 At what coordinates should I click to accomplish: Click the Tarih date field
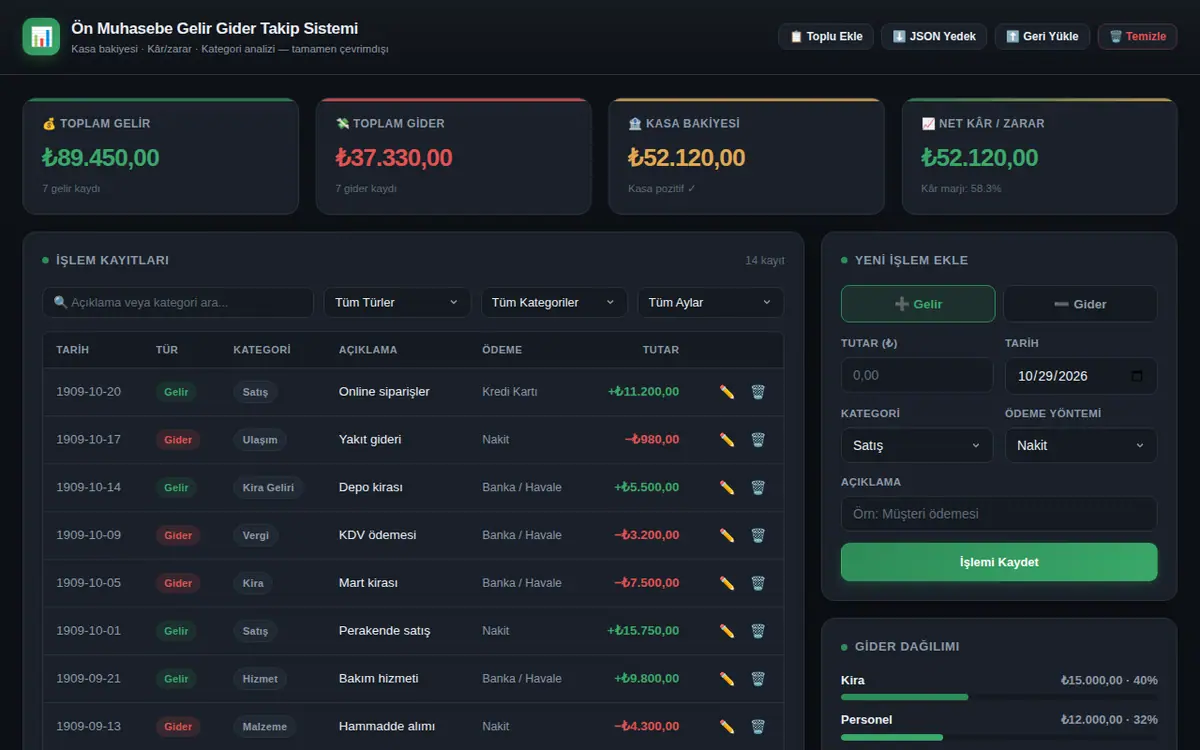(x=1081, y=376)
